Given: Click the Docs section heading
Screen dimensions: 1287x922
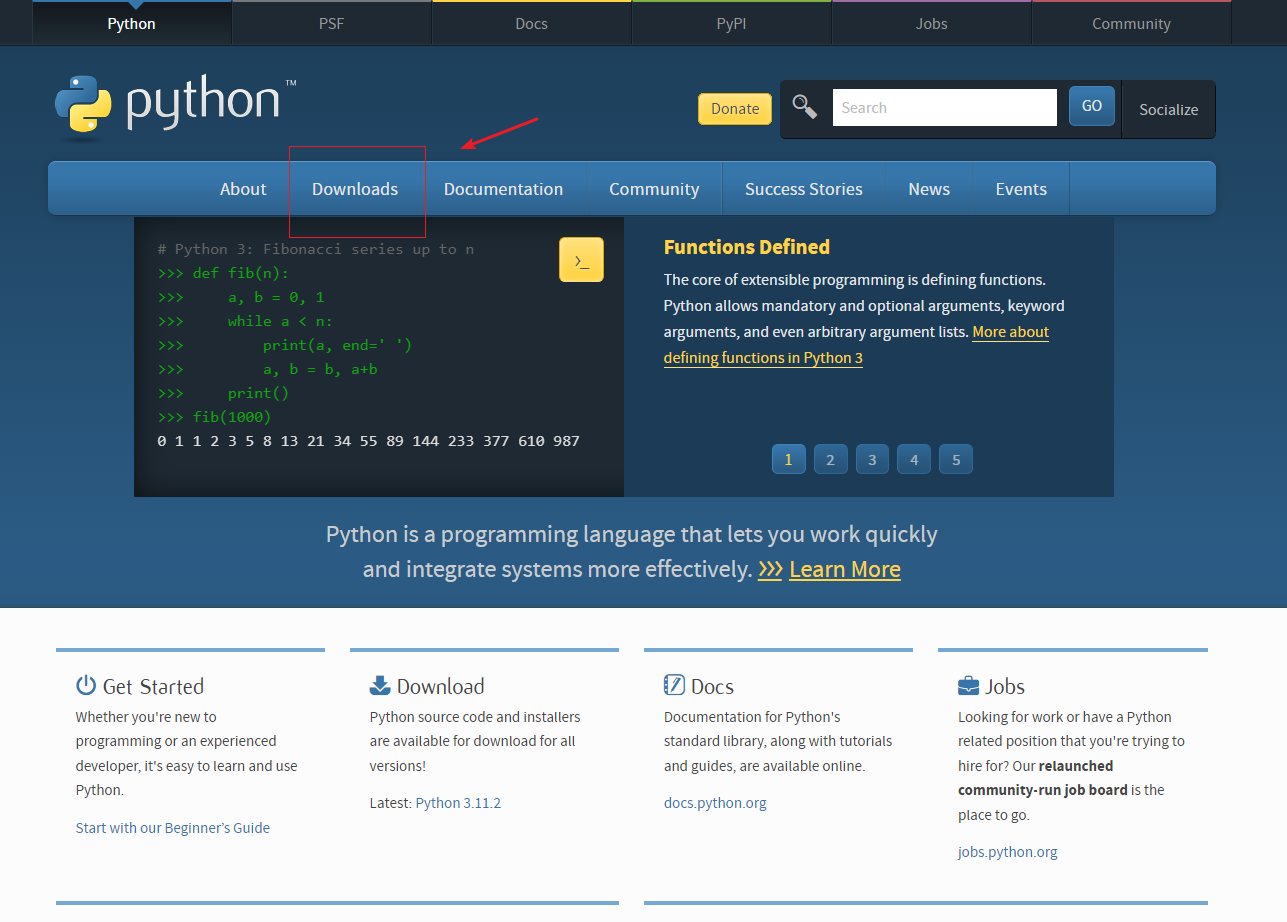Looking at the screenshot, I should click(712, 686).
